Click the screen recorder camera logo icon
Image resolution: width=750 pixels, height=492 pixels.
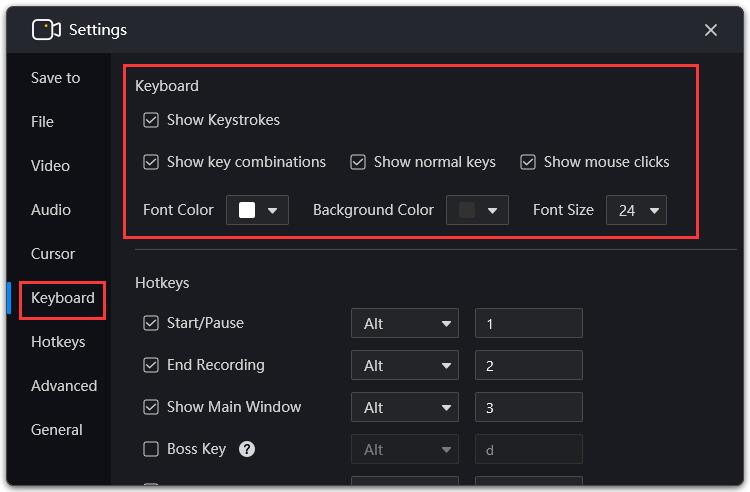46,30
